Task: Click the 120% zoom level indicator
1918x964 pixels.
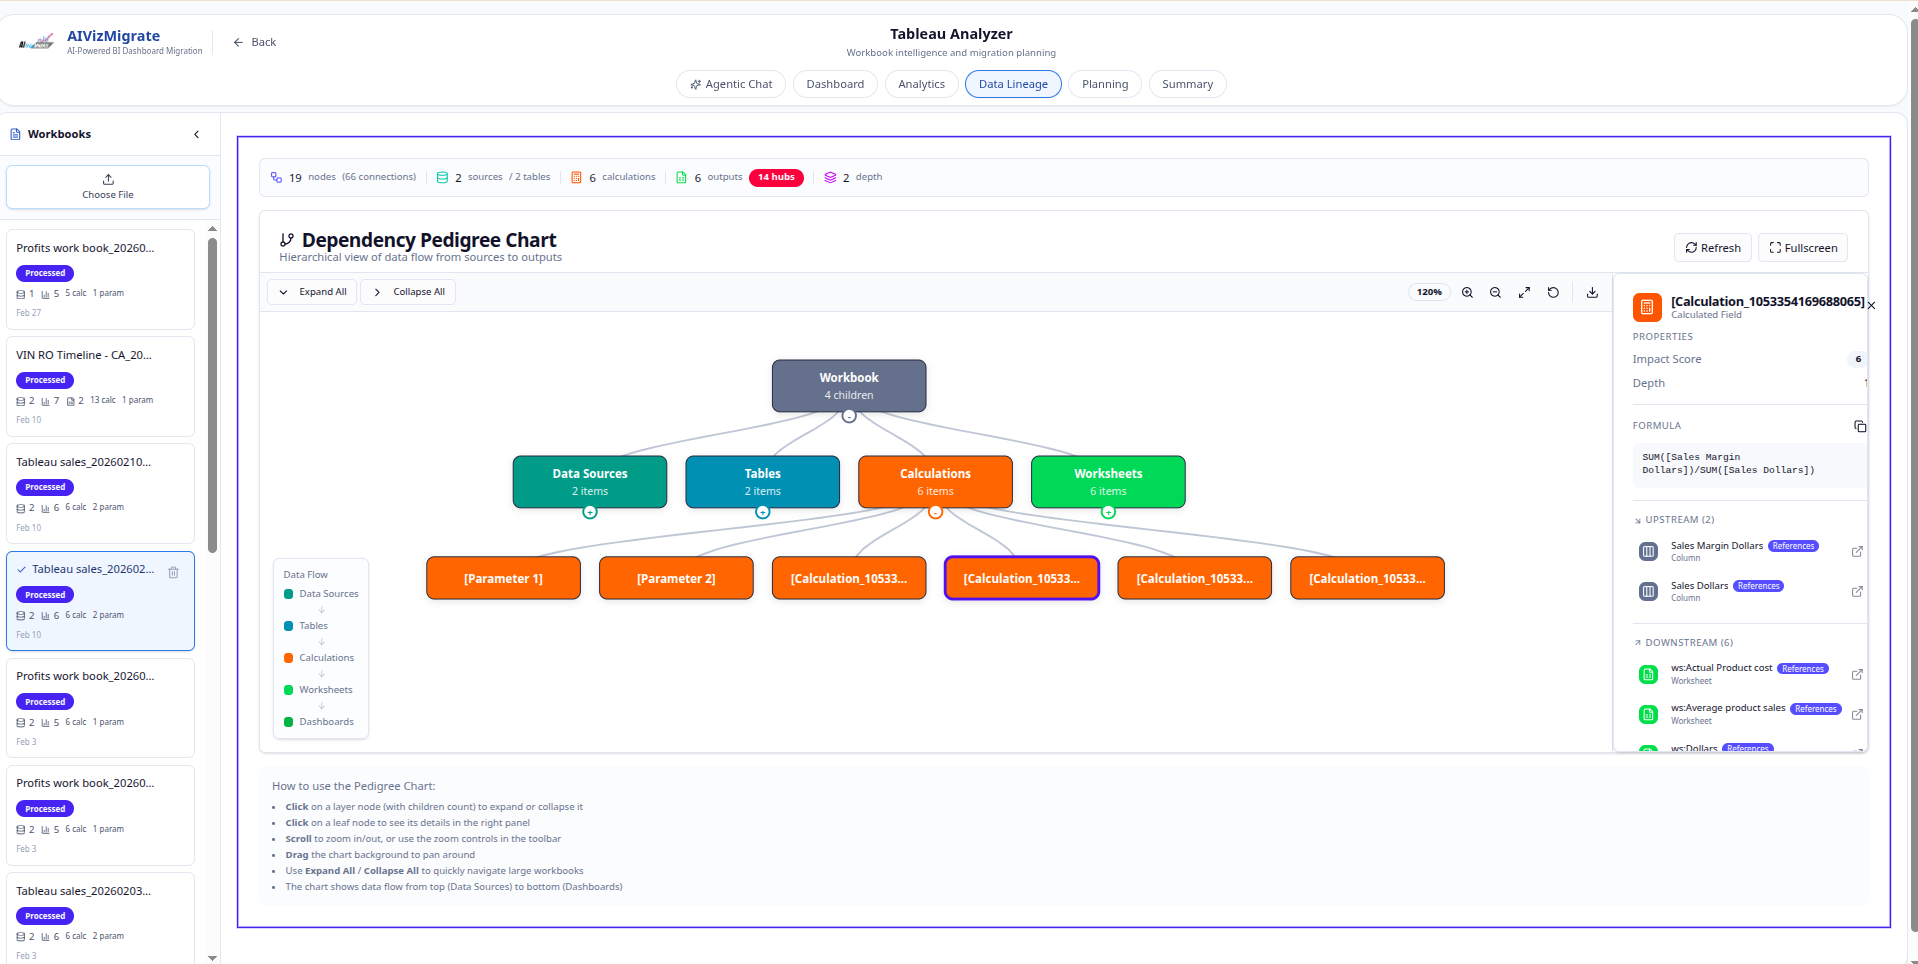Action: tap(1429, 292)
